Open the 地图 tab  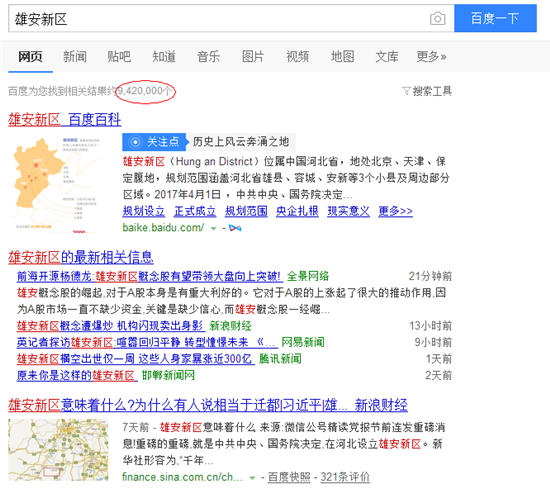click(342, 56)
